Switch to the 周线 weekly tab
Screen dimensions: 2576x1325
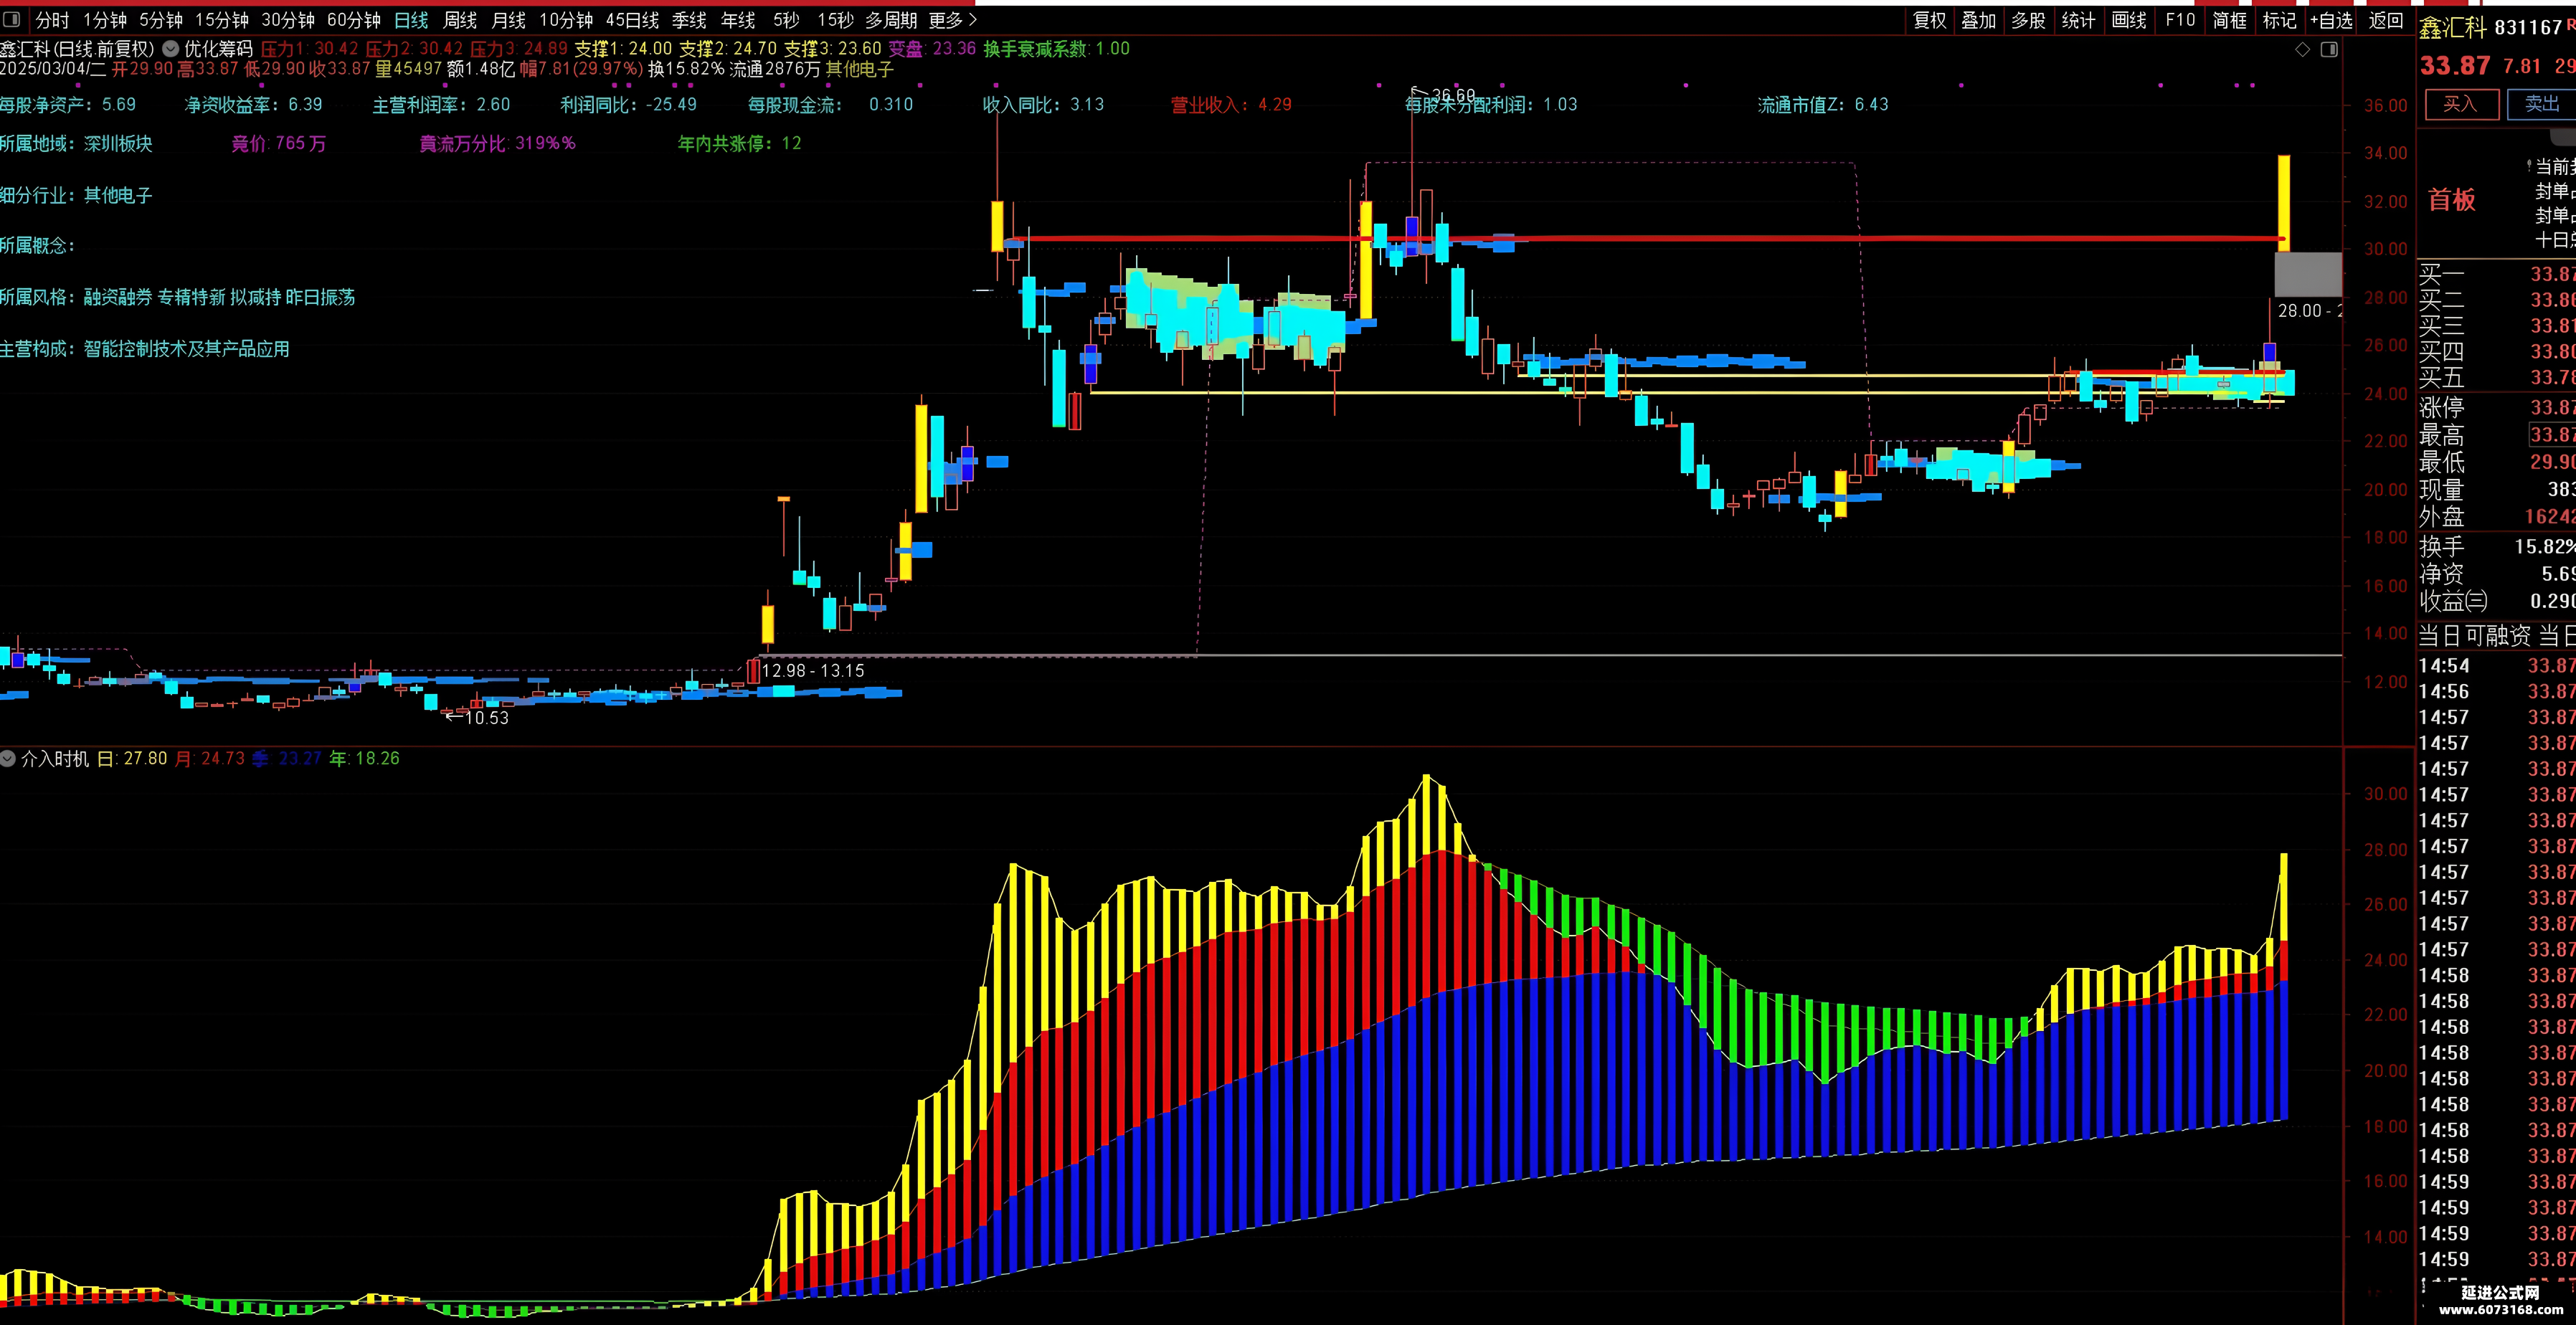460,20
